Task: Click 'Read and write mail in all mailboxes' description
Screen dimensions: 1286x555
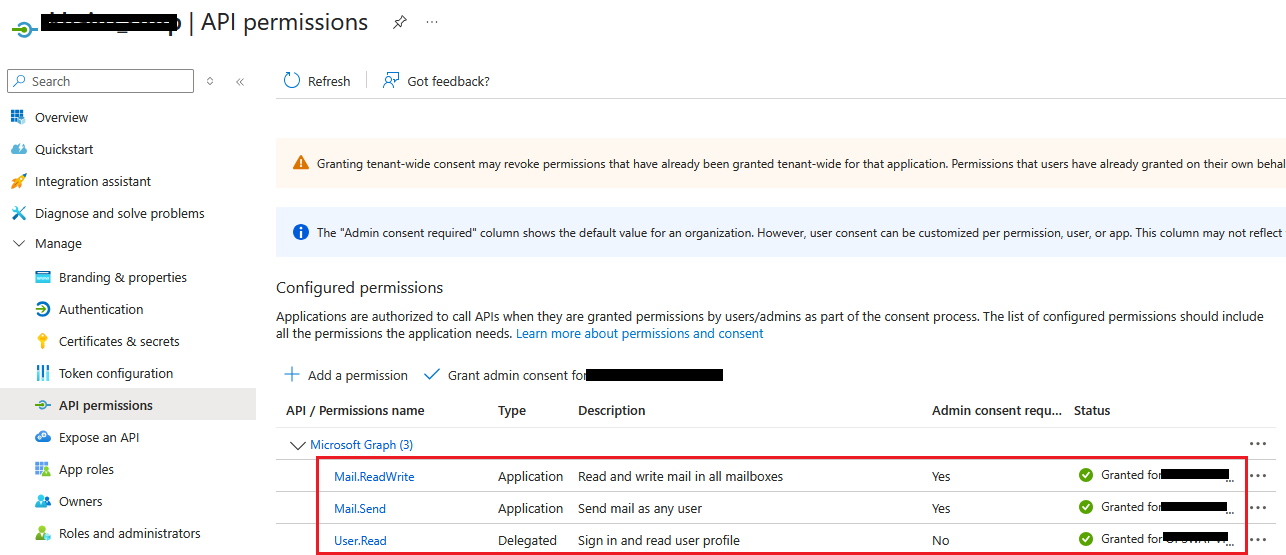Action: pos(680,477)
